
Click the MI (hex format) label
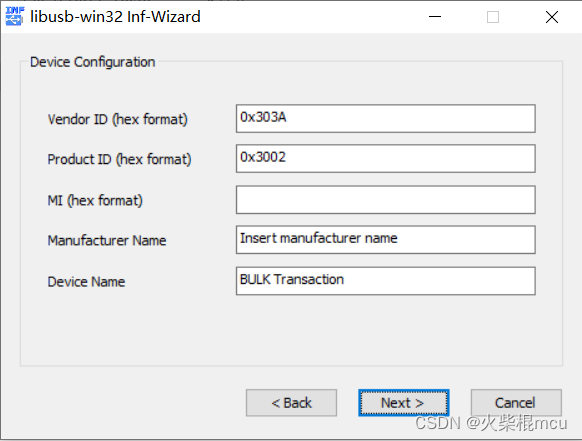pos(95,201)
